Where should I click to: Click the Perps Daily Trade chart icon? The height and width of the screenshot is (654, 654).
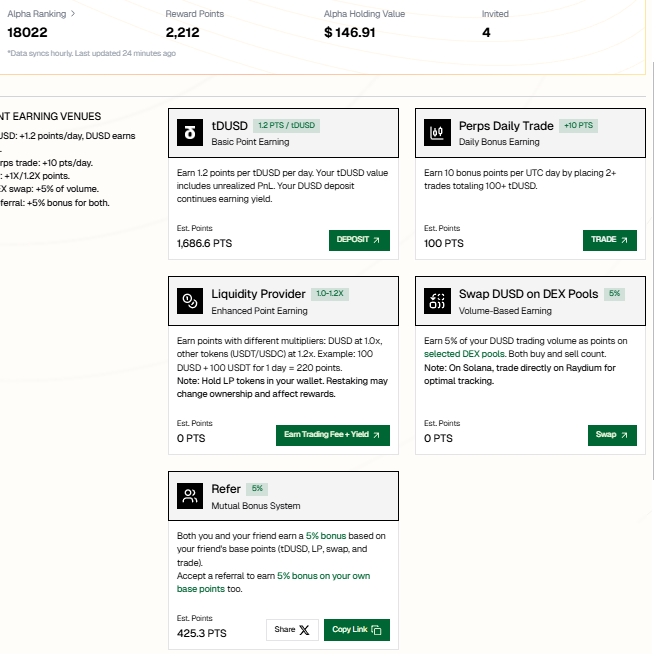(437, 133)
